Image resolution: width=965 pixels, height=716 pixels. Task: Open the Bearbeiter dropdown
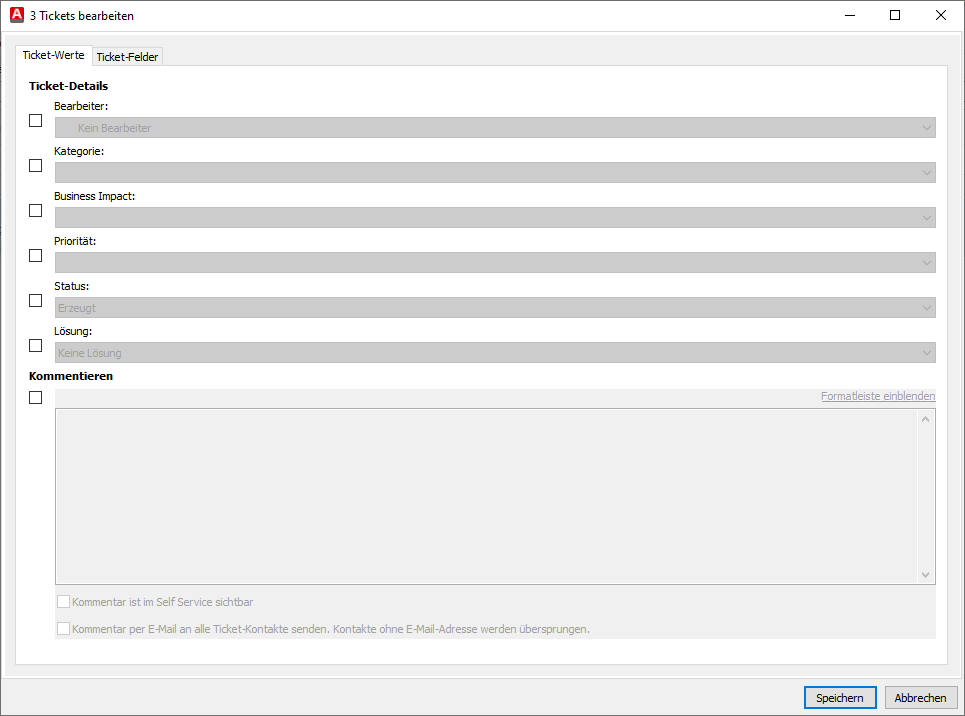tap(495, 128)
